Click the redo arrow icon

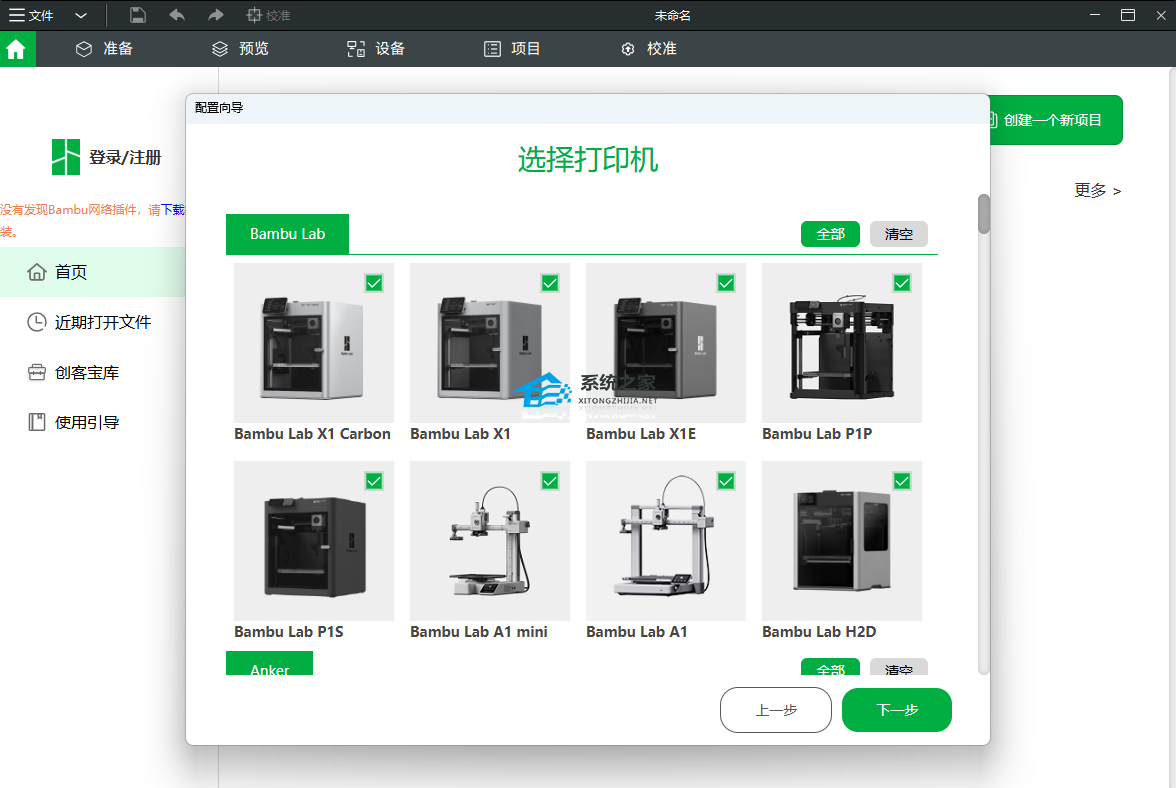tap(216, 15)
